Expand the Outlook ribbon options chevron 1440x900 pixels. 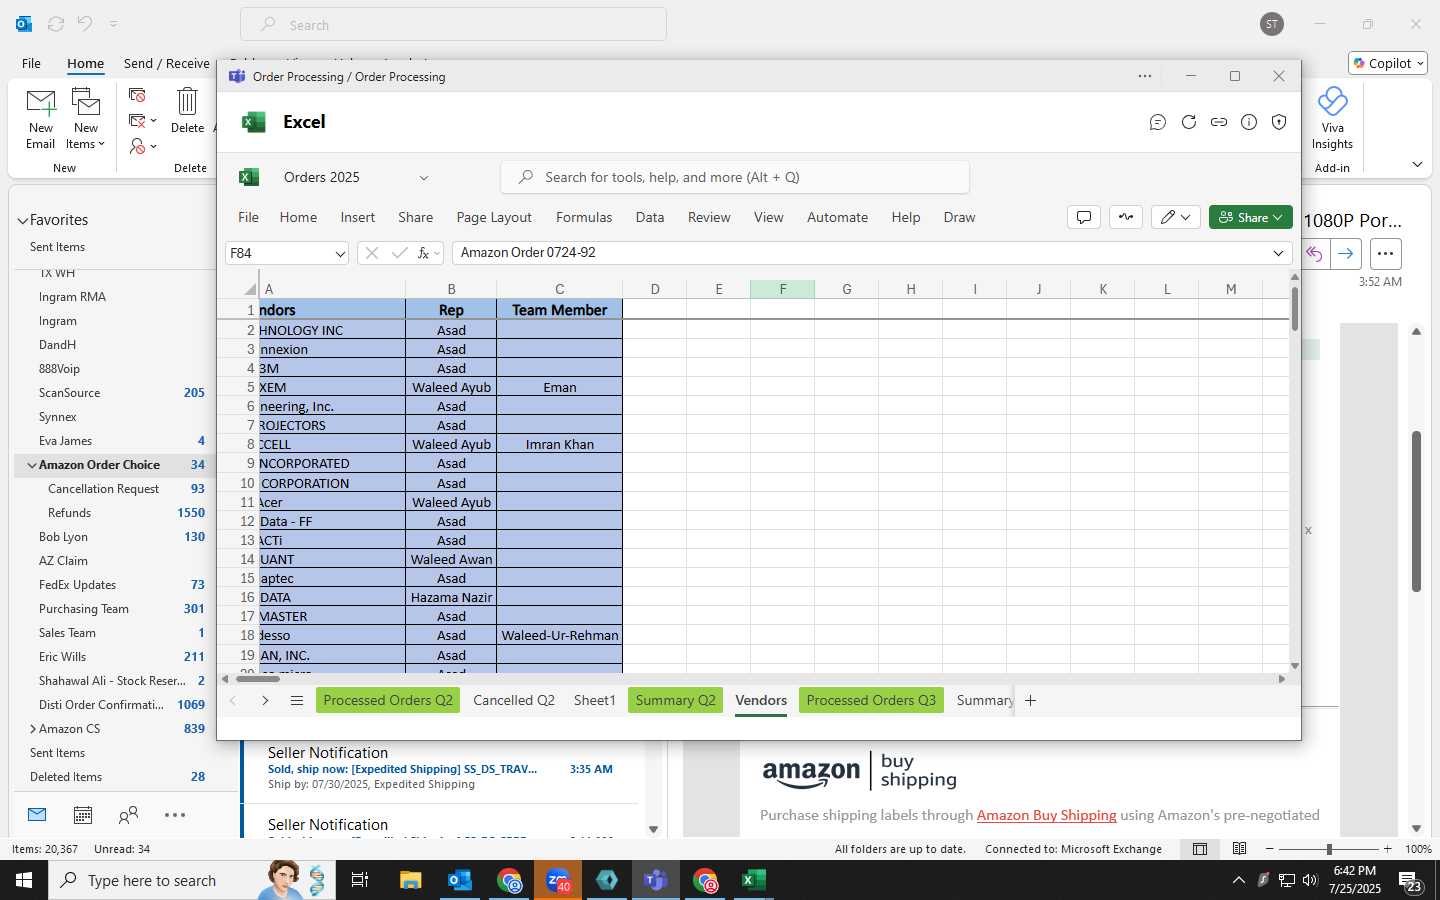1417,164
